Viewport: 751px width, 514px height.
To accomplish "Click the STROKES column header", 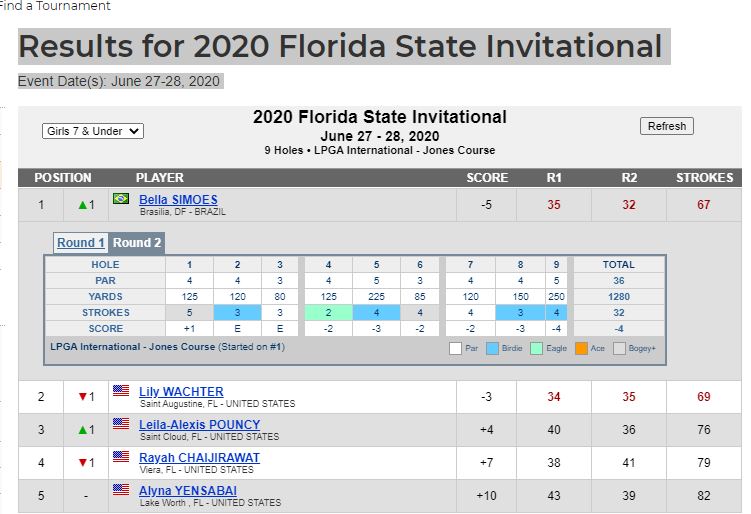I will pos(704,178).
